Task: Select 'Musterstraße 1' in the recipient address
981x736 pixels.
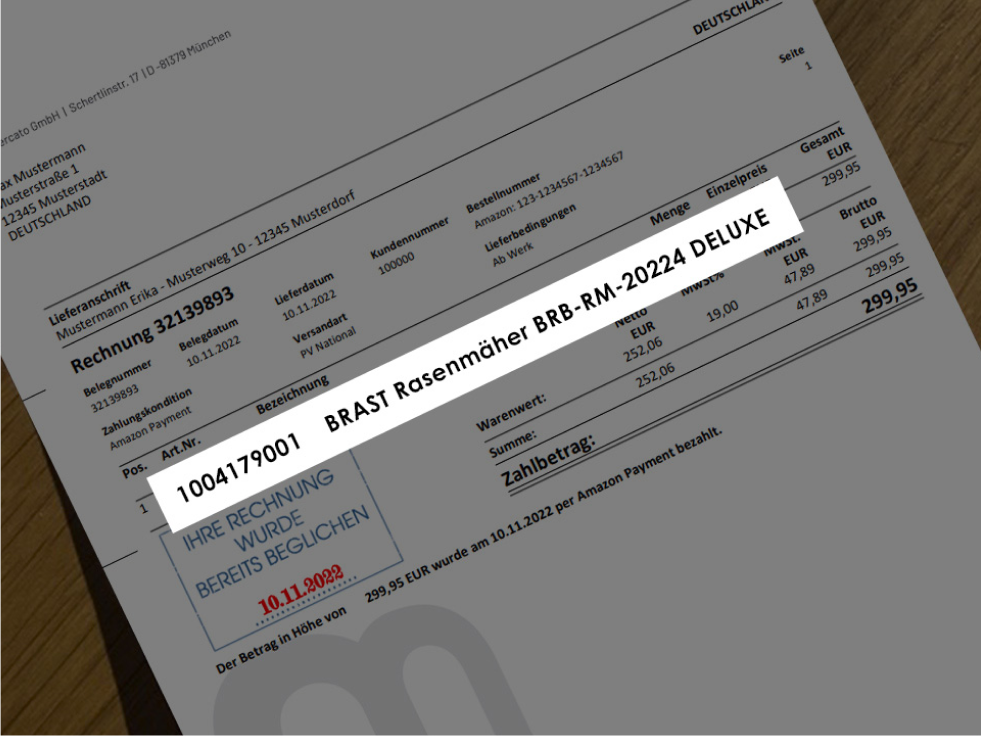Action: click(x=38, y=187)
